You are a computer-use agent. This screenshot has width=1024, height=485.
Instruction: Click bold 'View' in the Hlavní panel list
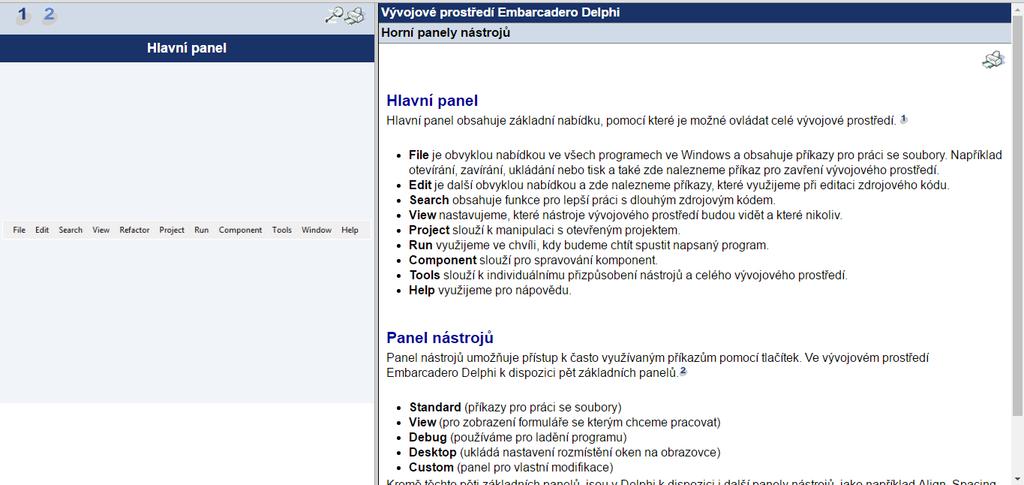tap(423, 215)
